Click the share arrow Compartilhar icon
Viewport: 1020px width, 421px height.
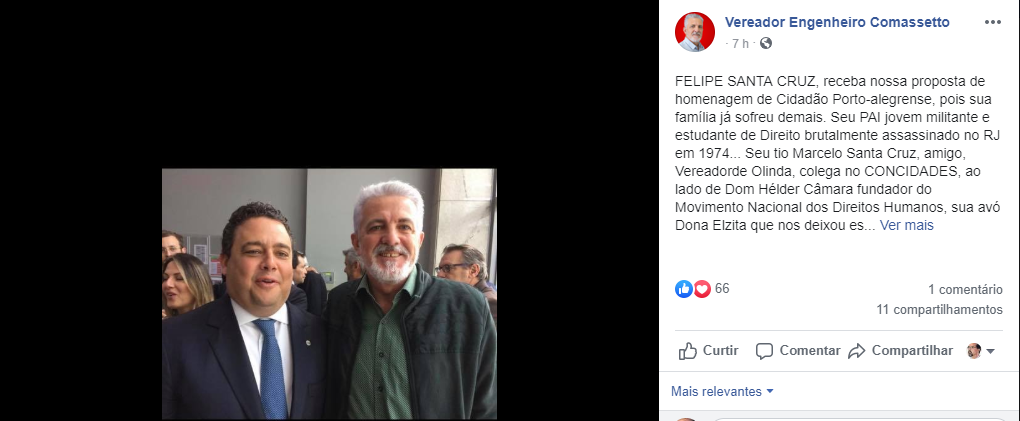pyautogui.click(x=857, y=351)
